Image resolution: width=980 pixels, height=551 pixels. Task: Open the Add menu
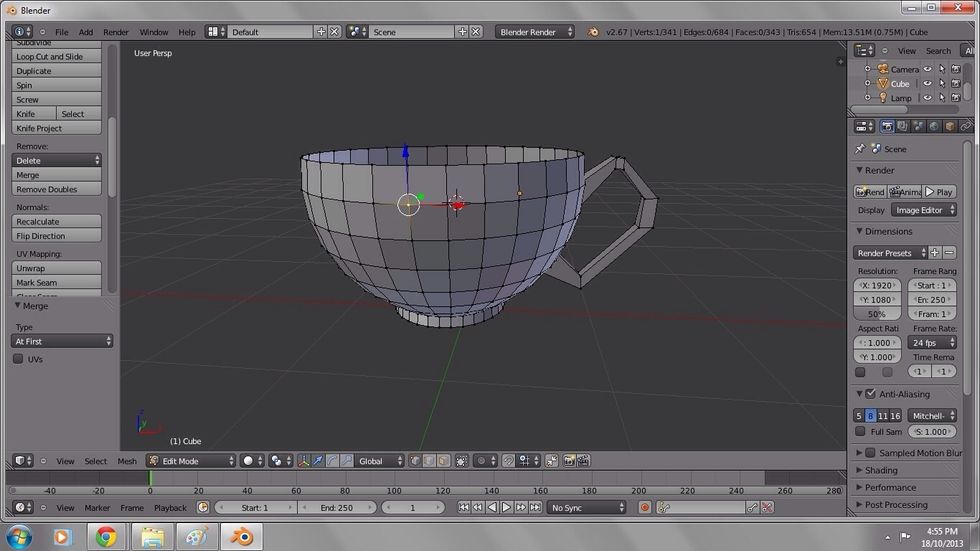point(86,32)
